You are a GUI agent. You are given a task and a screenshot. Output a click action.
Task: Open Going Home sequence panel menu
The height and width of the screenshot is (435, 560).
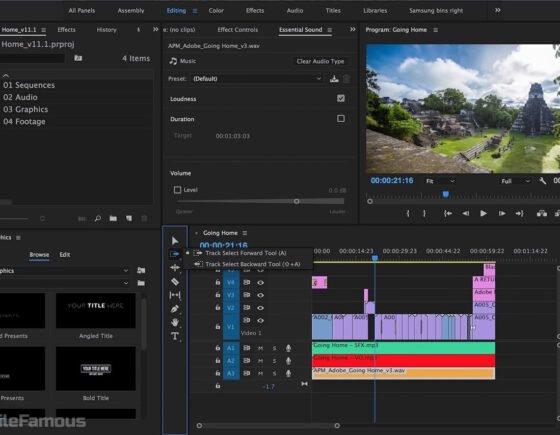(x=245, y=233)
